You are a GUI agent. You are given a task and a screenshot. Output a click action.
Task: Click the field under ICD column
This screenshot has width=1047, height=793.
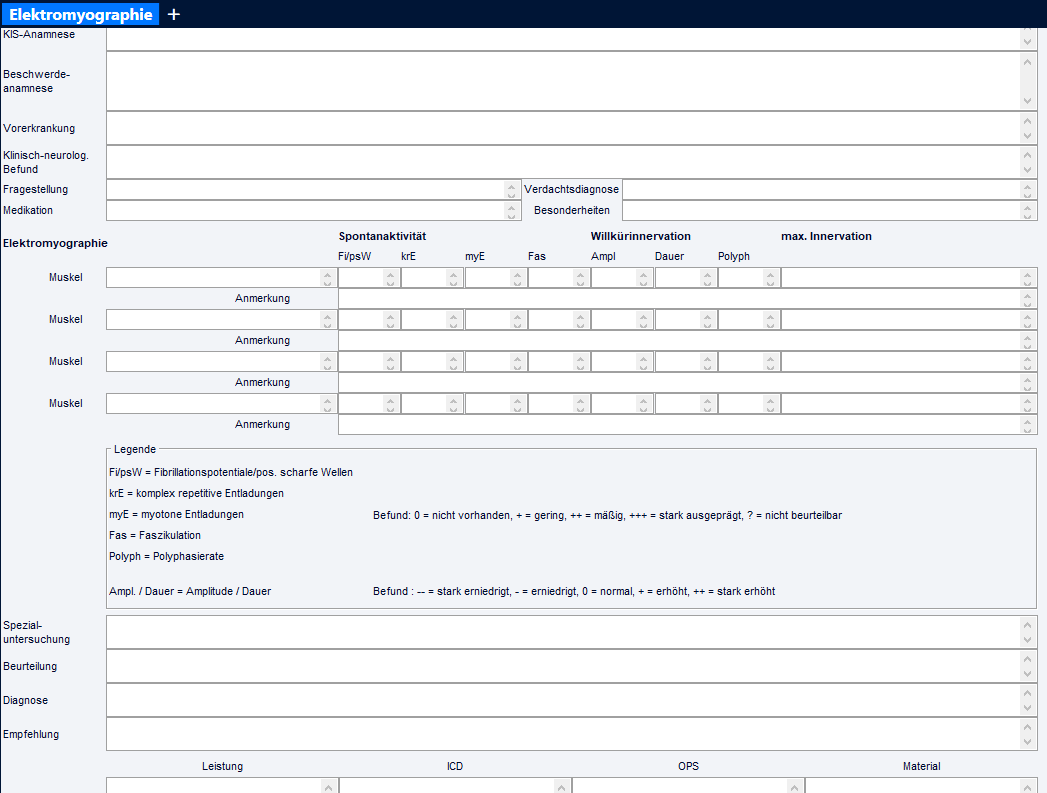455,785
